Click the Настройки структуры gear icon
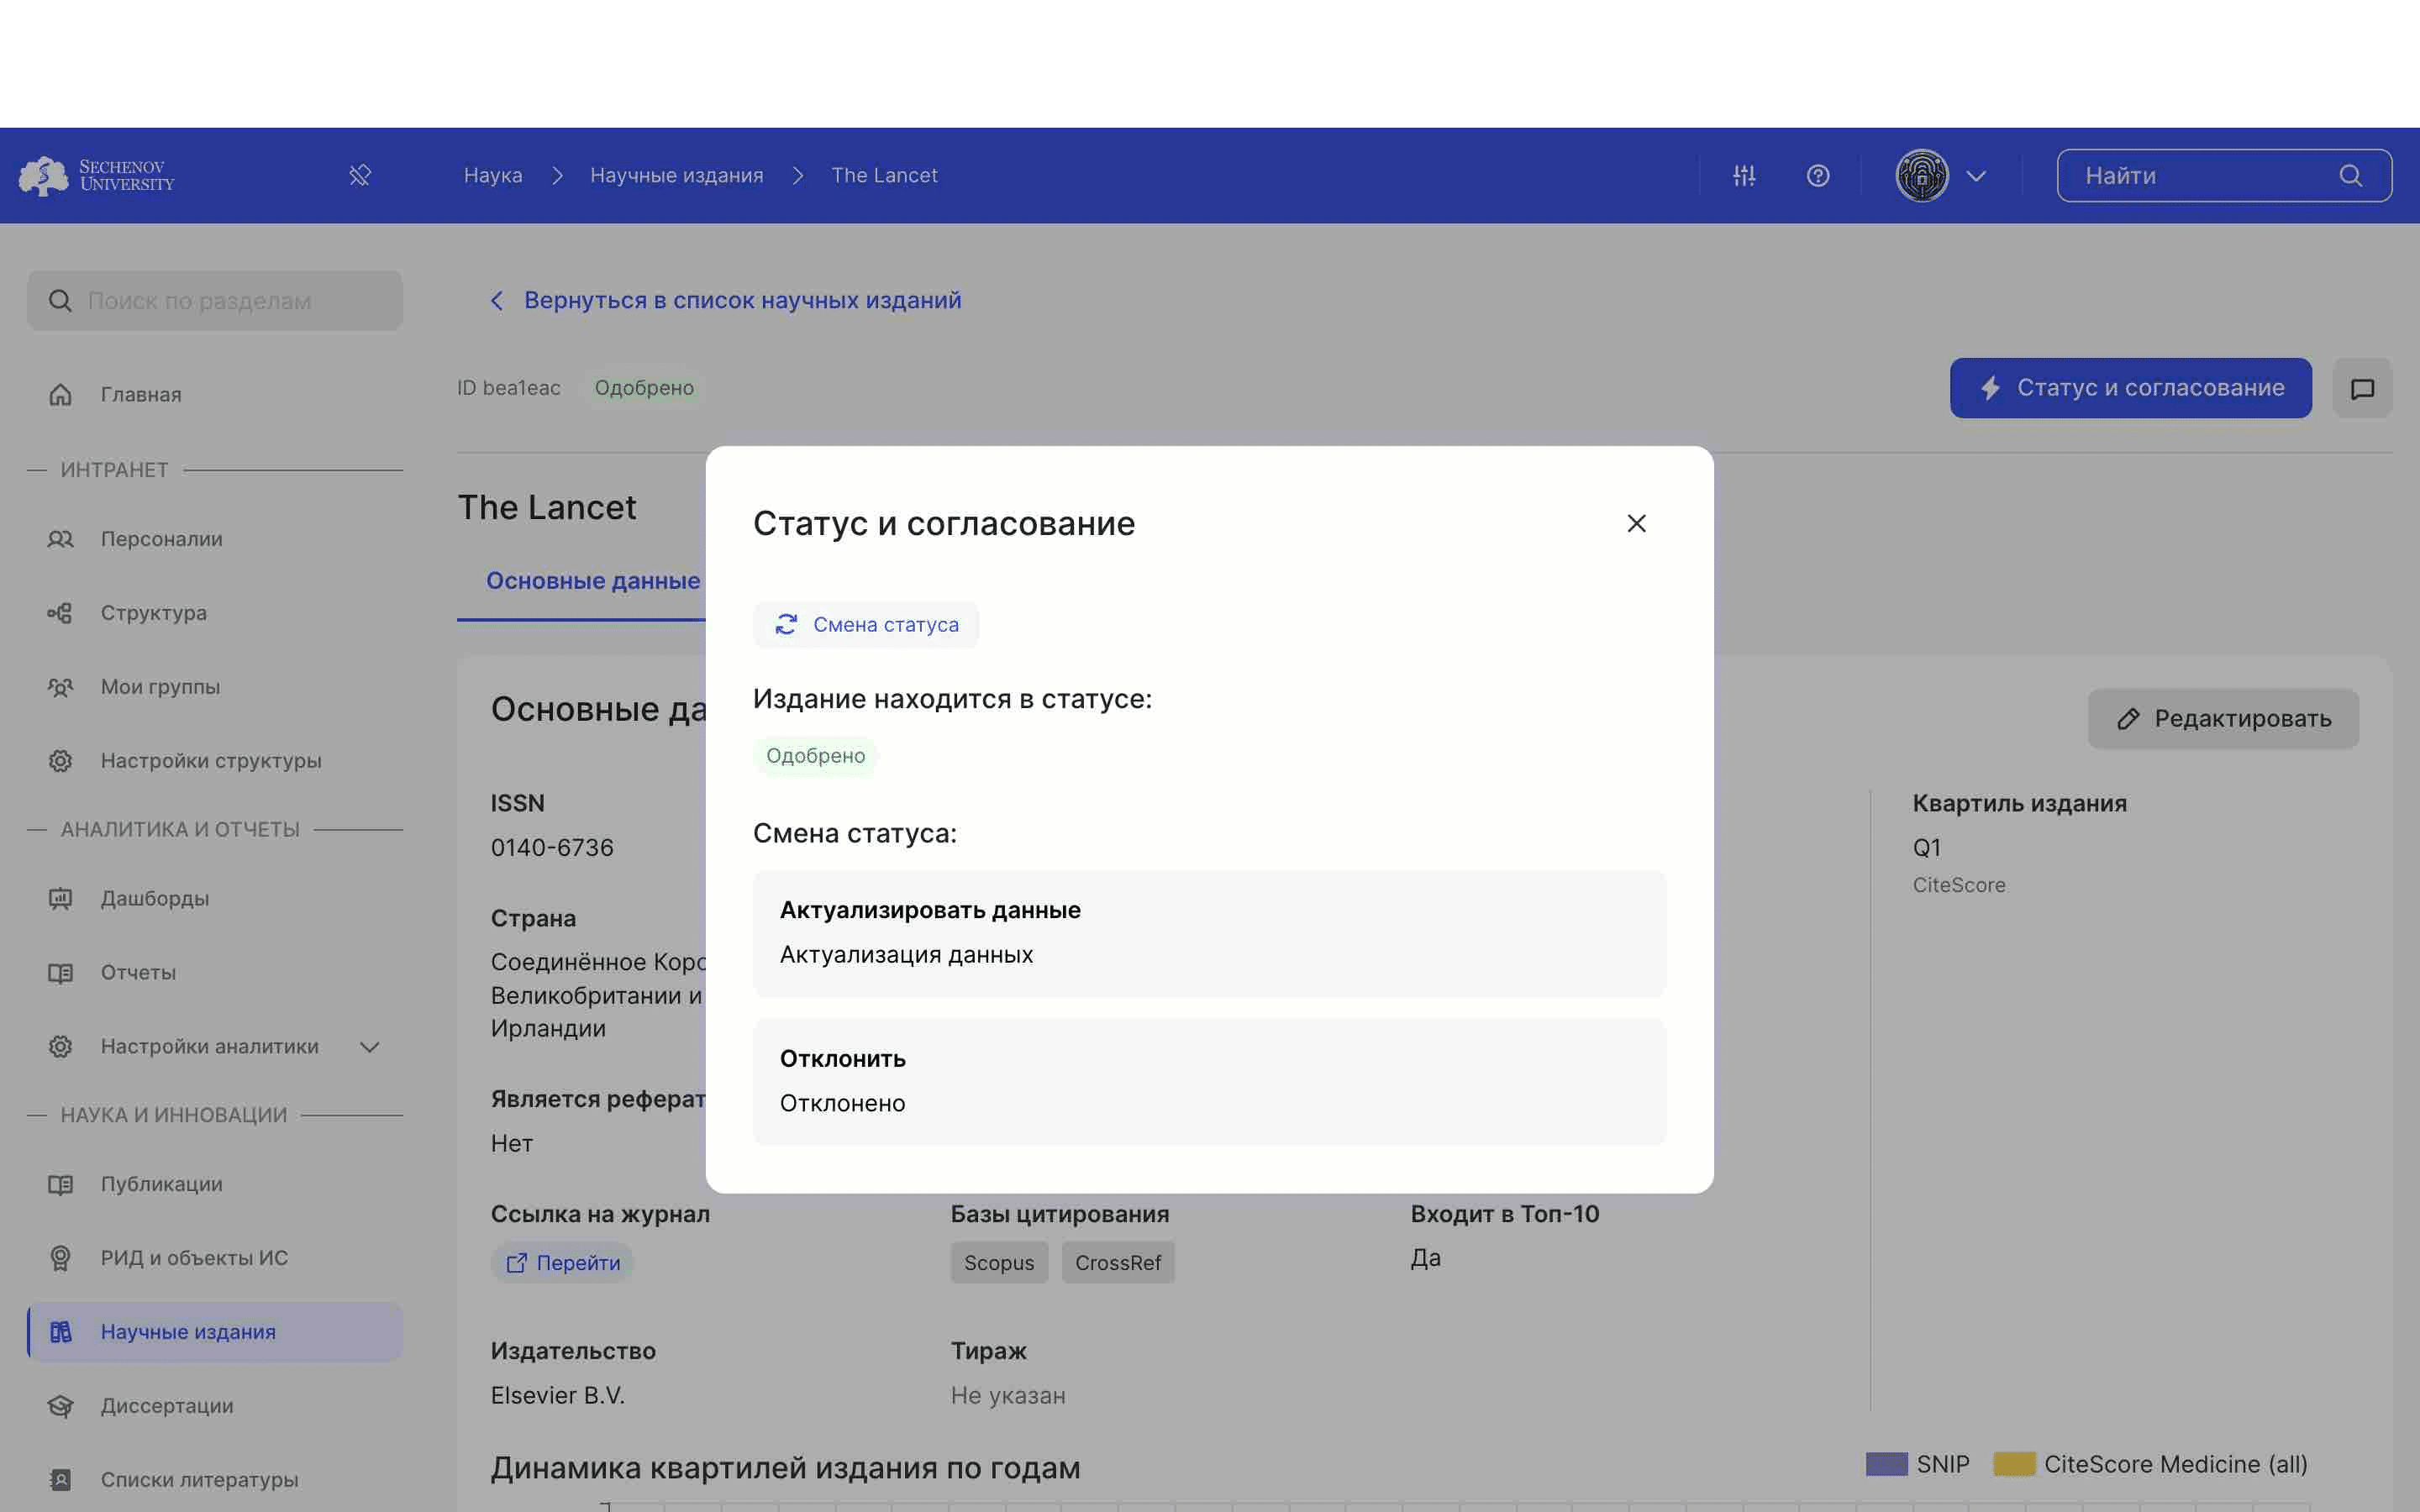Screen dimensions: 2420x1512 [60, 761]
